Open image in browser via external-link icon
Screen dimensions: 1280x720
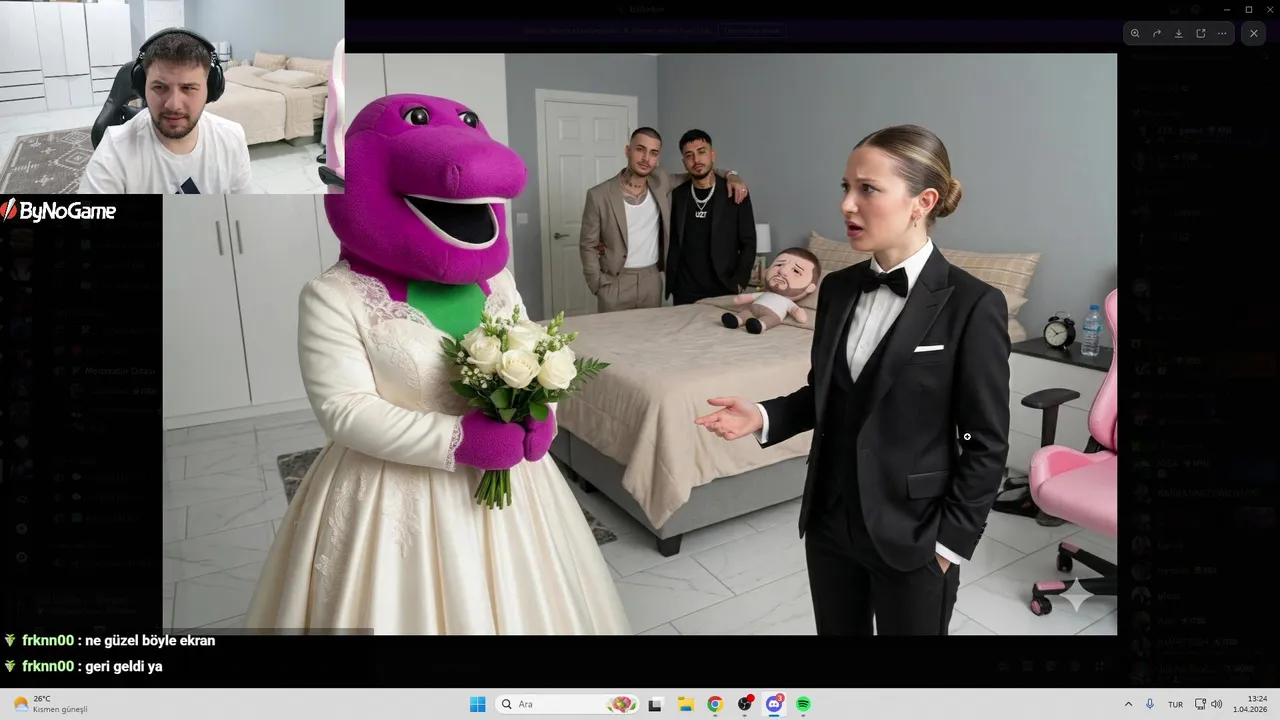click(1201, 33)
